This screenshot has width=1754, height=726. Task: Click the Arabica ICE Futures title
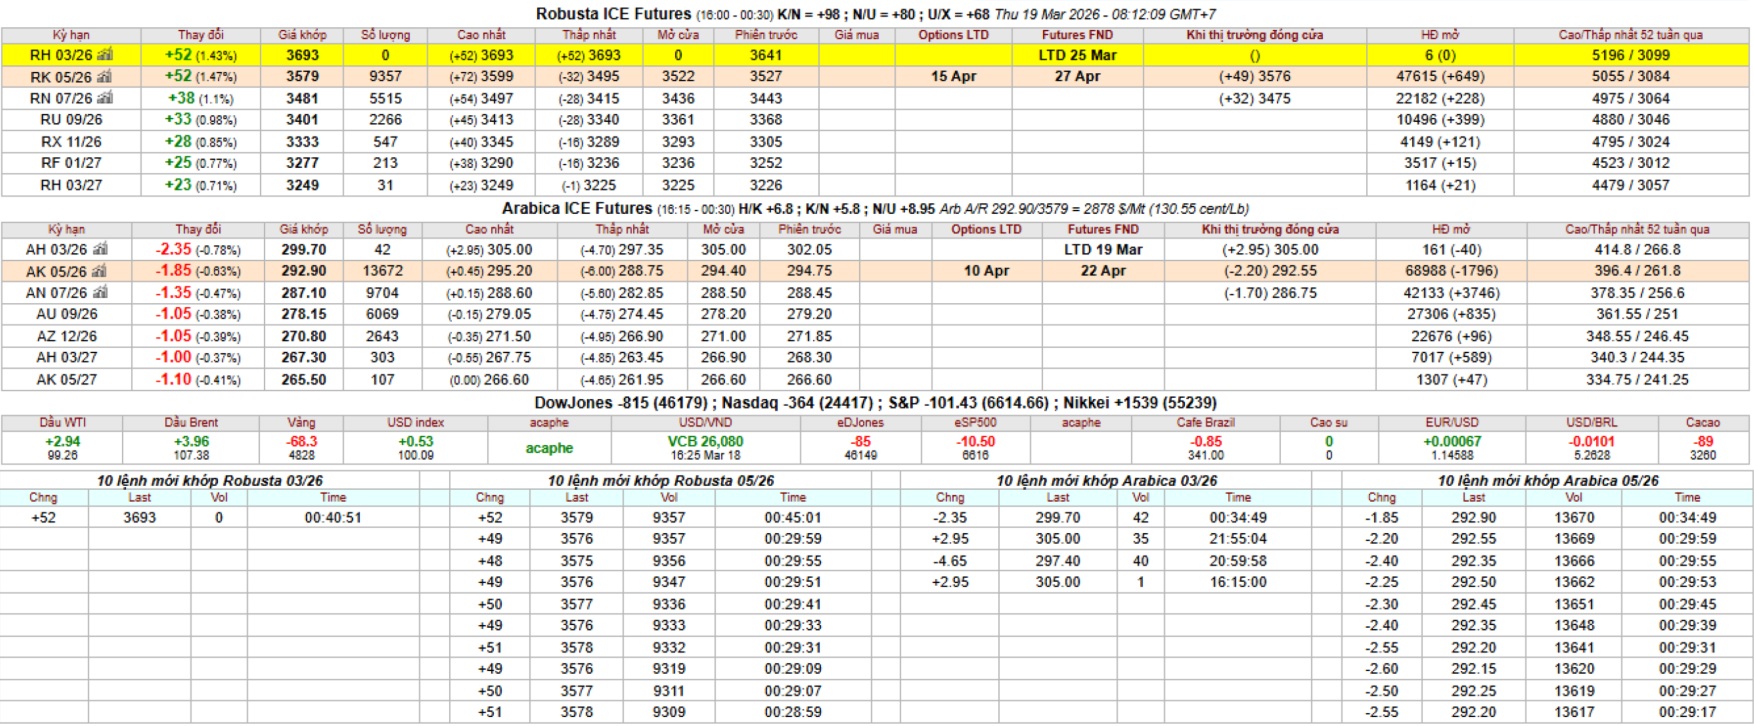577,209
